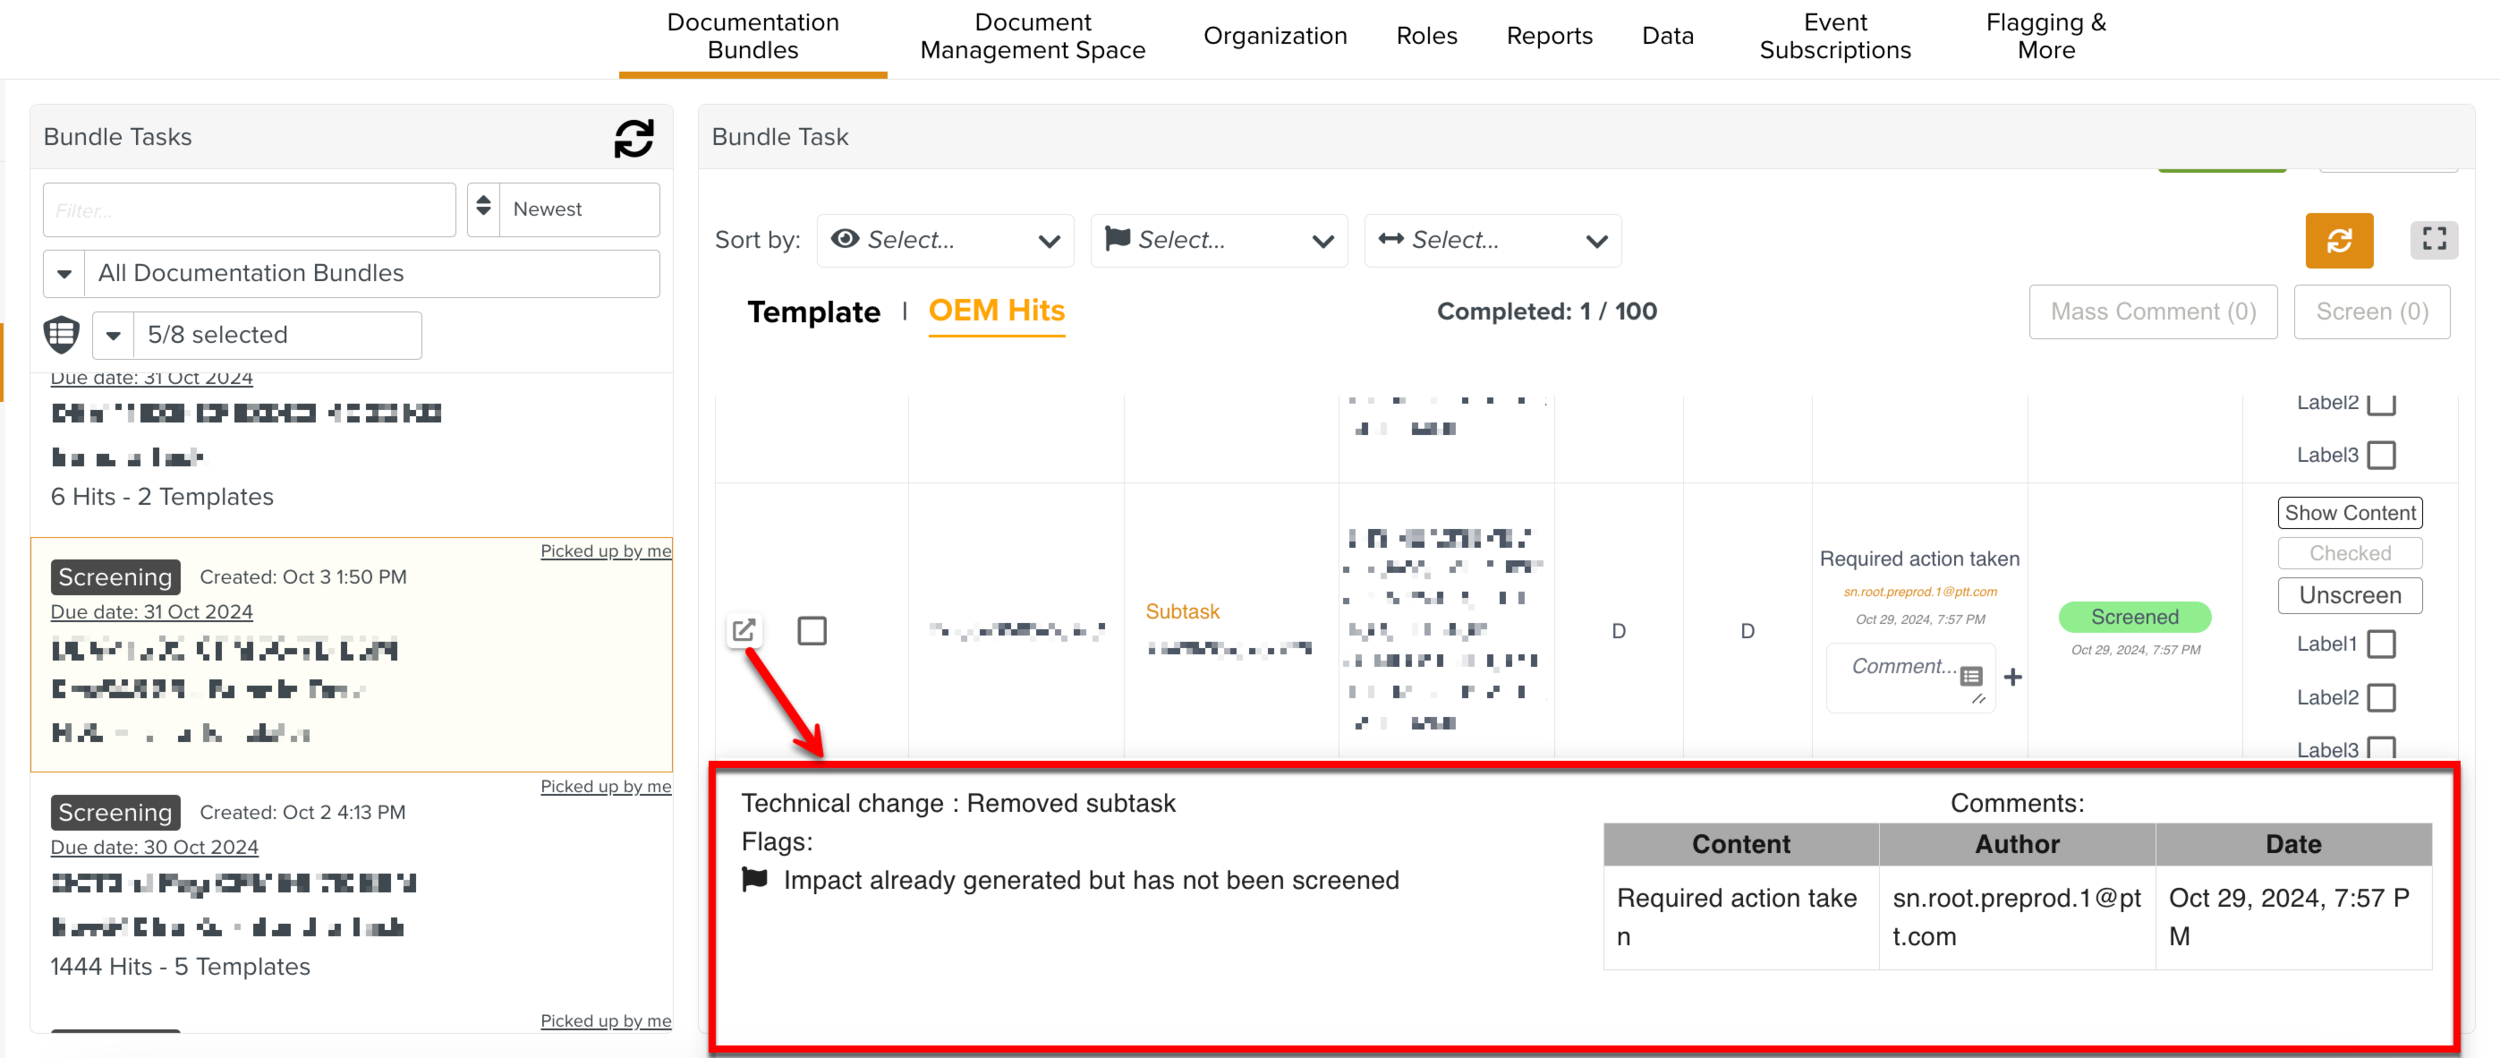Tick the Label1 checkbox

tap(2382, 644)
